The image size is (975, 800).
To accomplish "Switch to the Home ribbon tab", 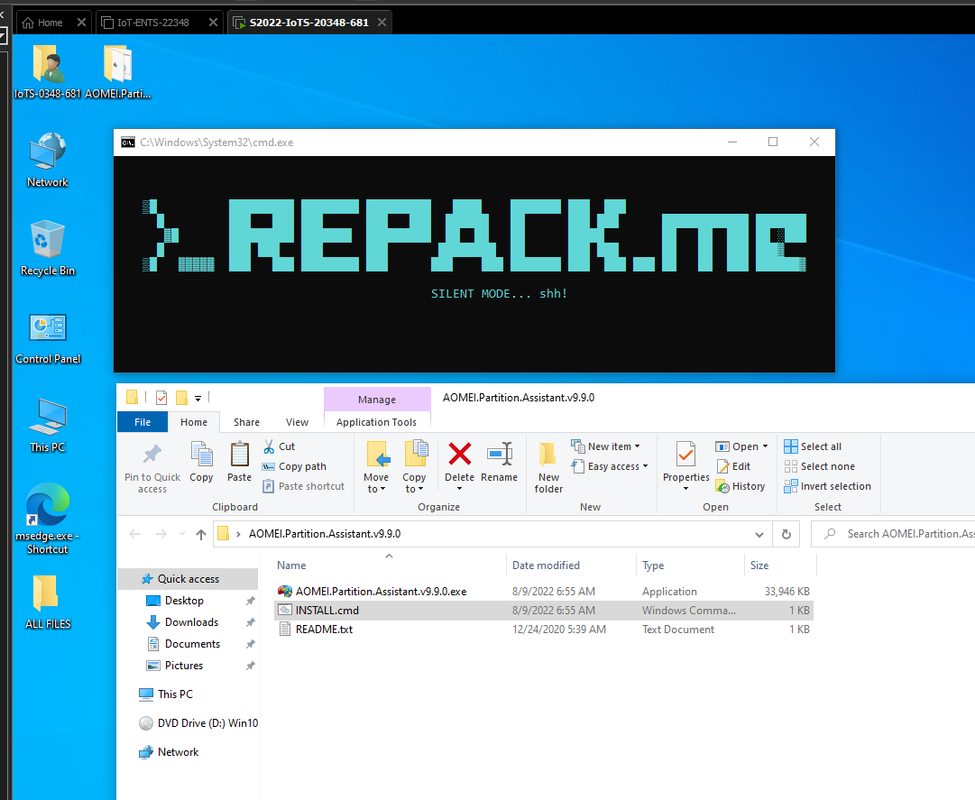I will click(193, 422).
